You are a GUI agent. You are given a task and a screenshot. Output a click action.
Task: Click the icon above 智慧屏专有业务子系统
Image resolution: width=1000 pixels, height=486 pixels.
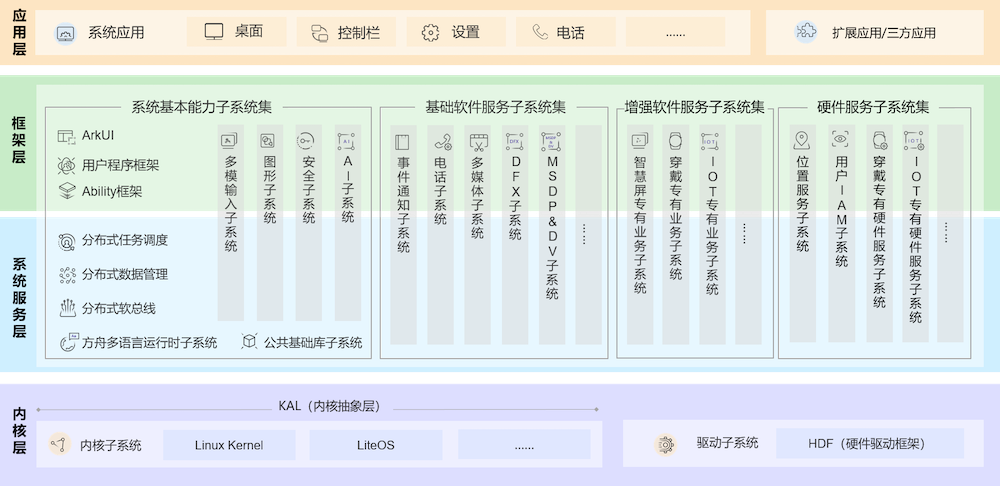(640, 140)
